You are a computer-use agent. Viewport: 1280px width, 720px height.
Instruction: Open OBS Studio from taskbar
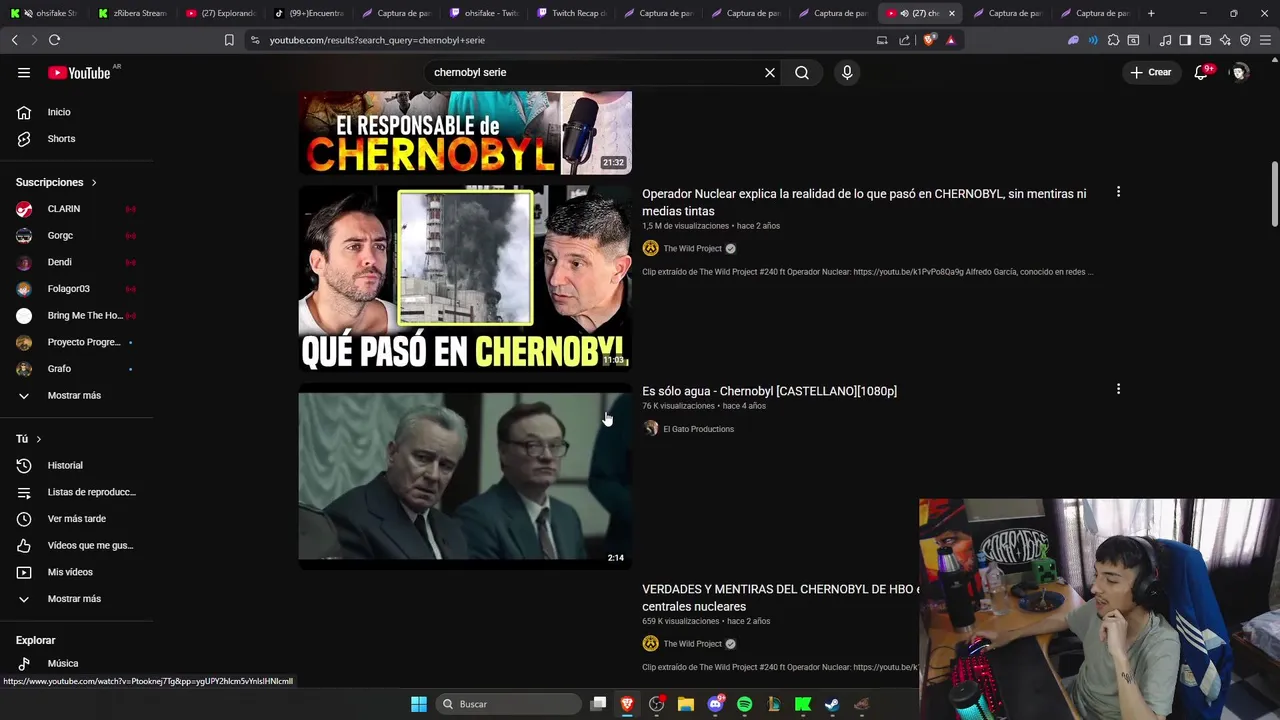[x=657, y=704]
